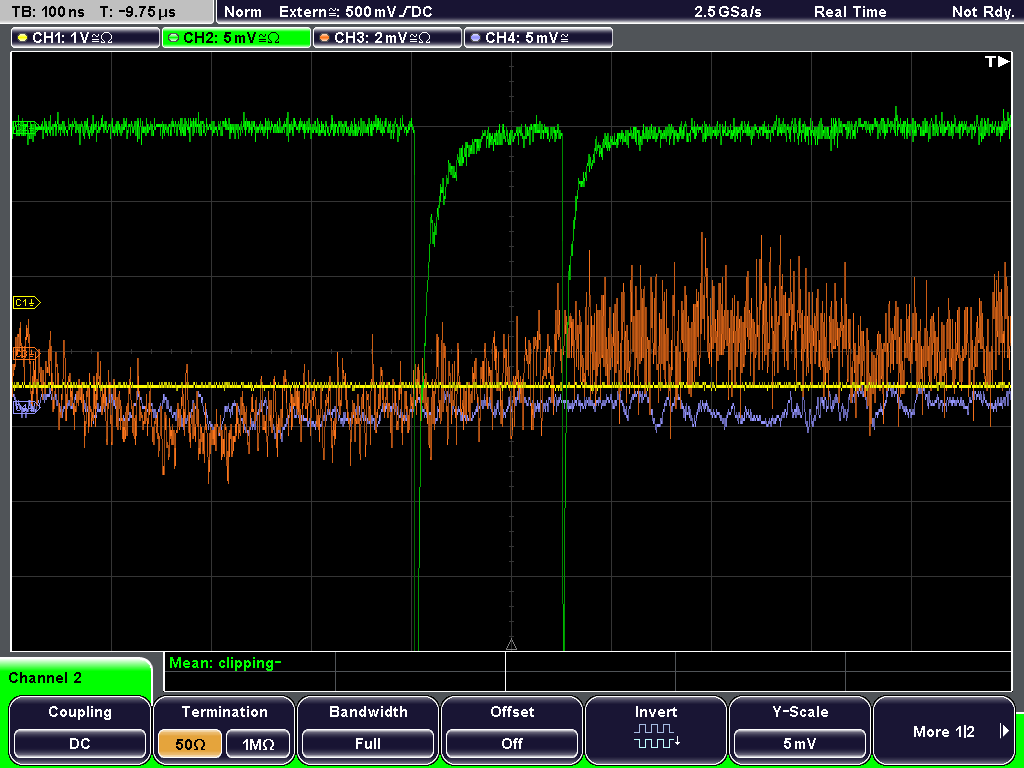Open More 1|2 menu page

[944, 731]
